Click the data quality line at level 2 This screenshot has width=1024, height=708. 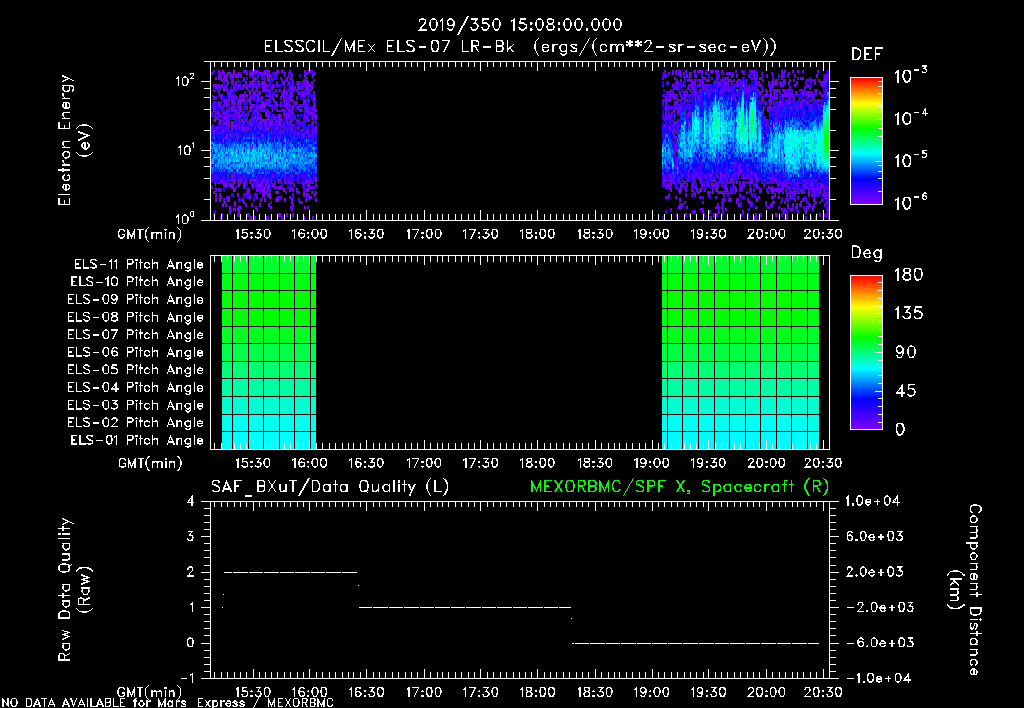point(291,572)
